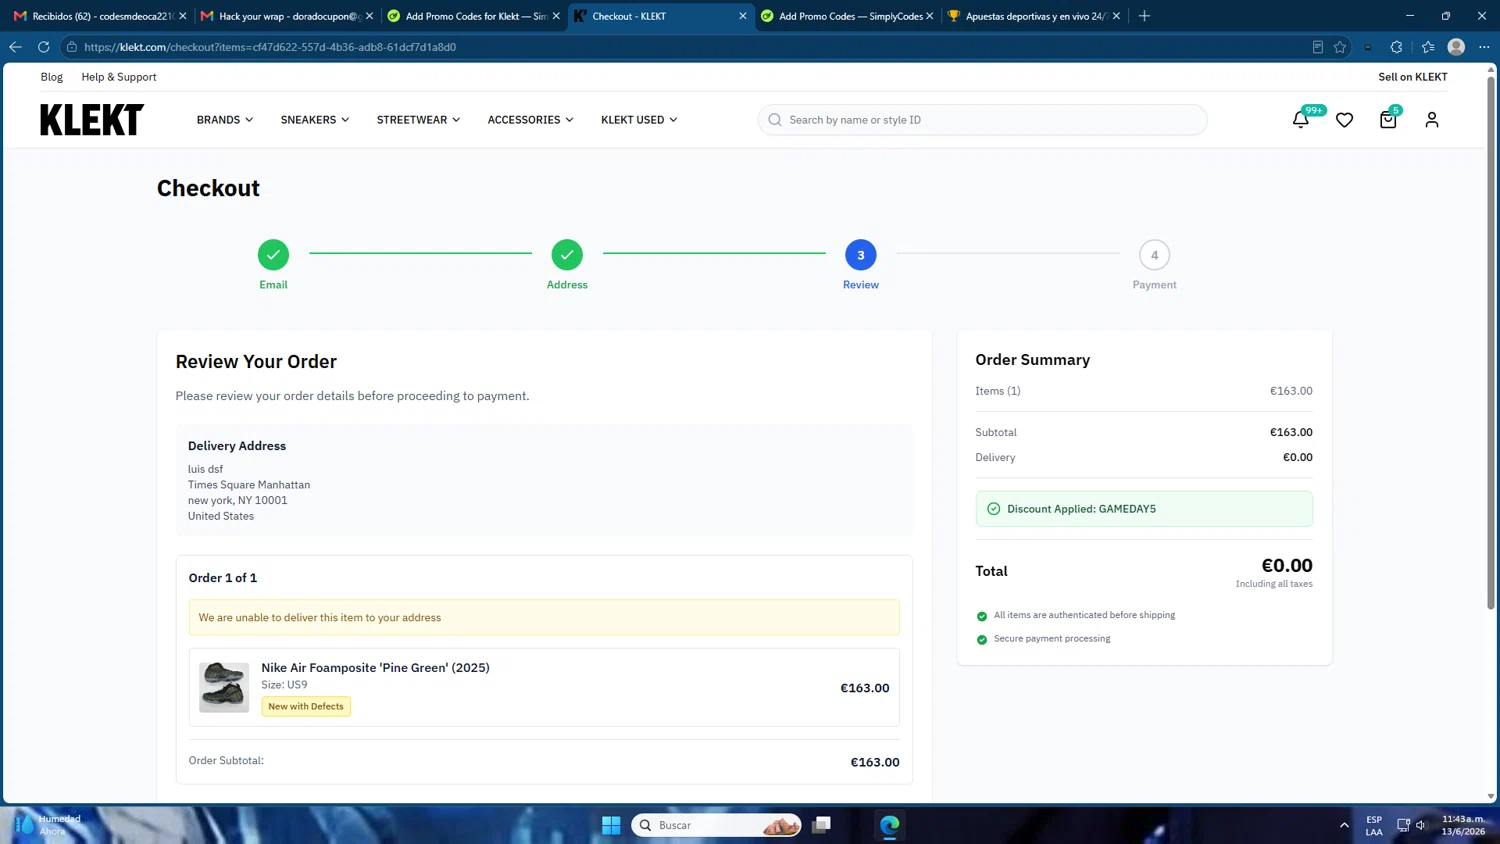Open the browser extensions icon
The image size is (1500, 844).
pyautogui.click(x=1397, y=47)
